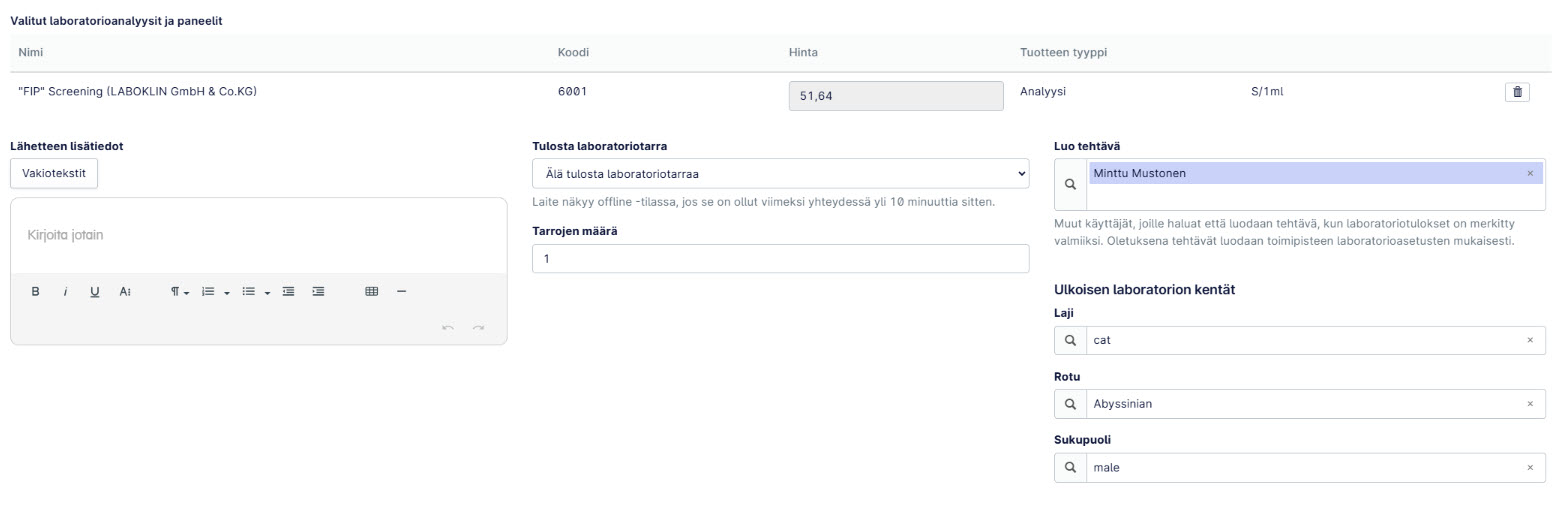Click the Sukupuoli field with male

tap(1316, 468)
